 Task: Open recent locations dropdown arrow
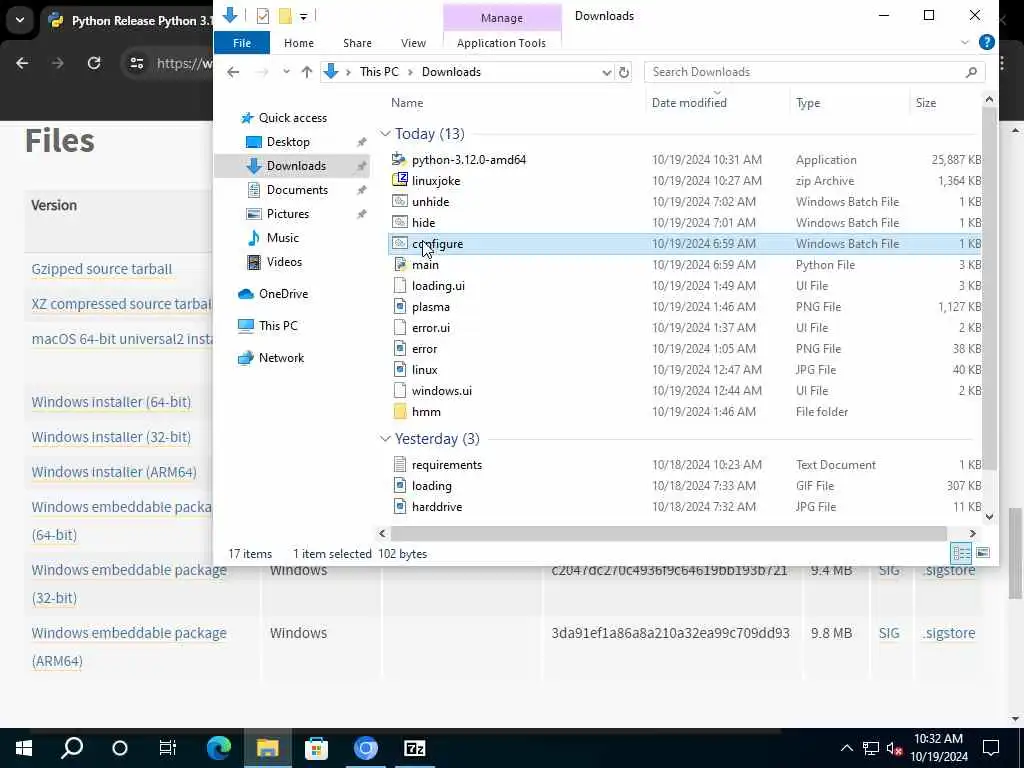tap(286, 72)
